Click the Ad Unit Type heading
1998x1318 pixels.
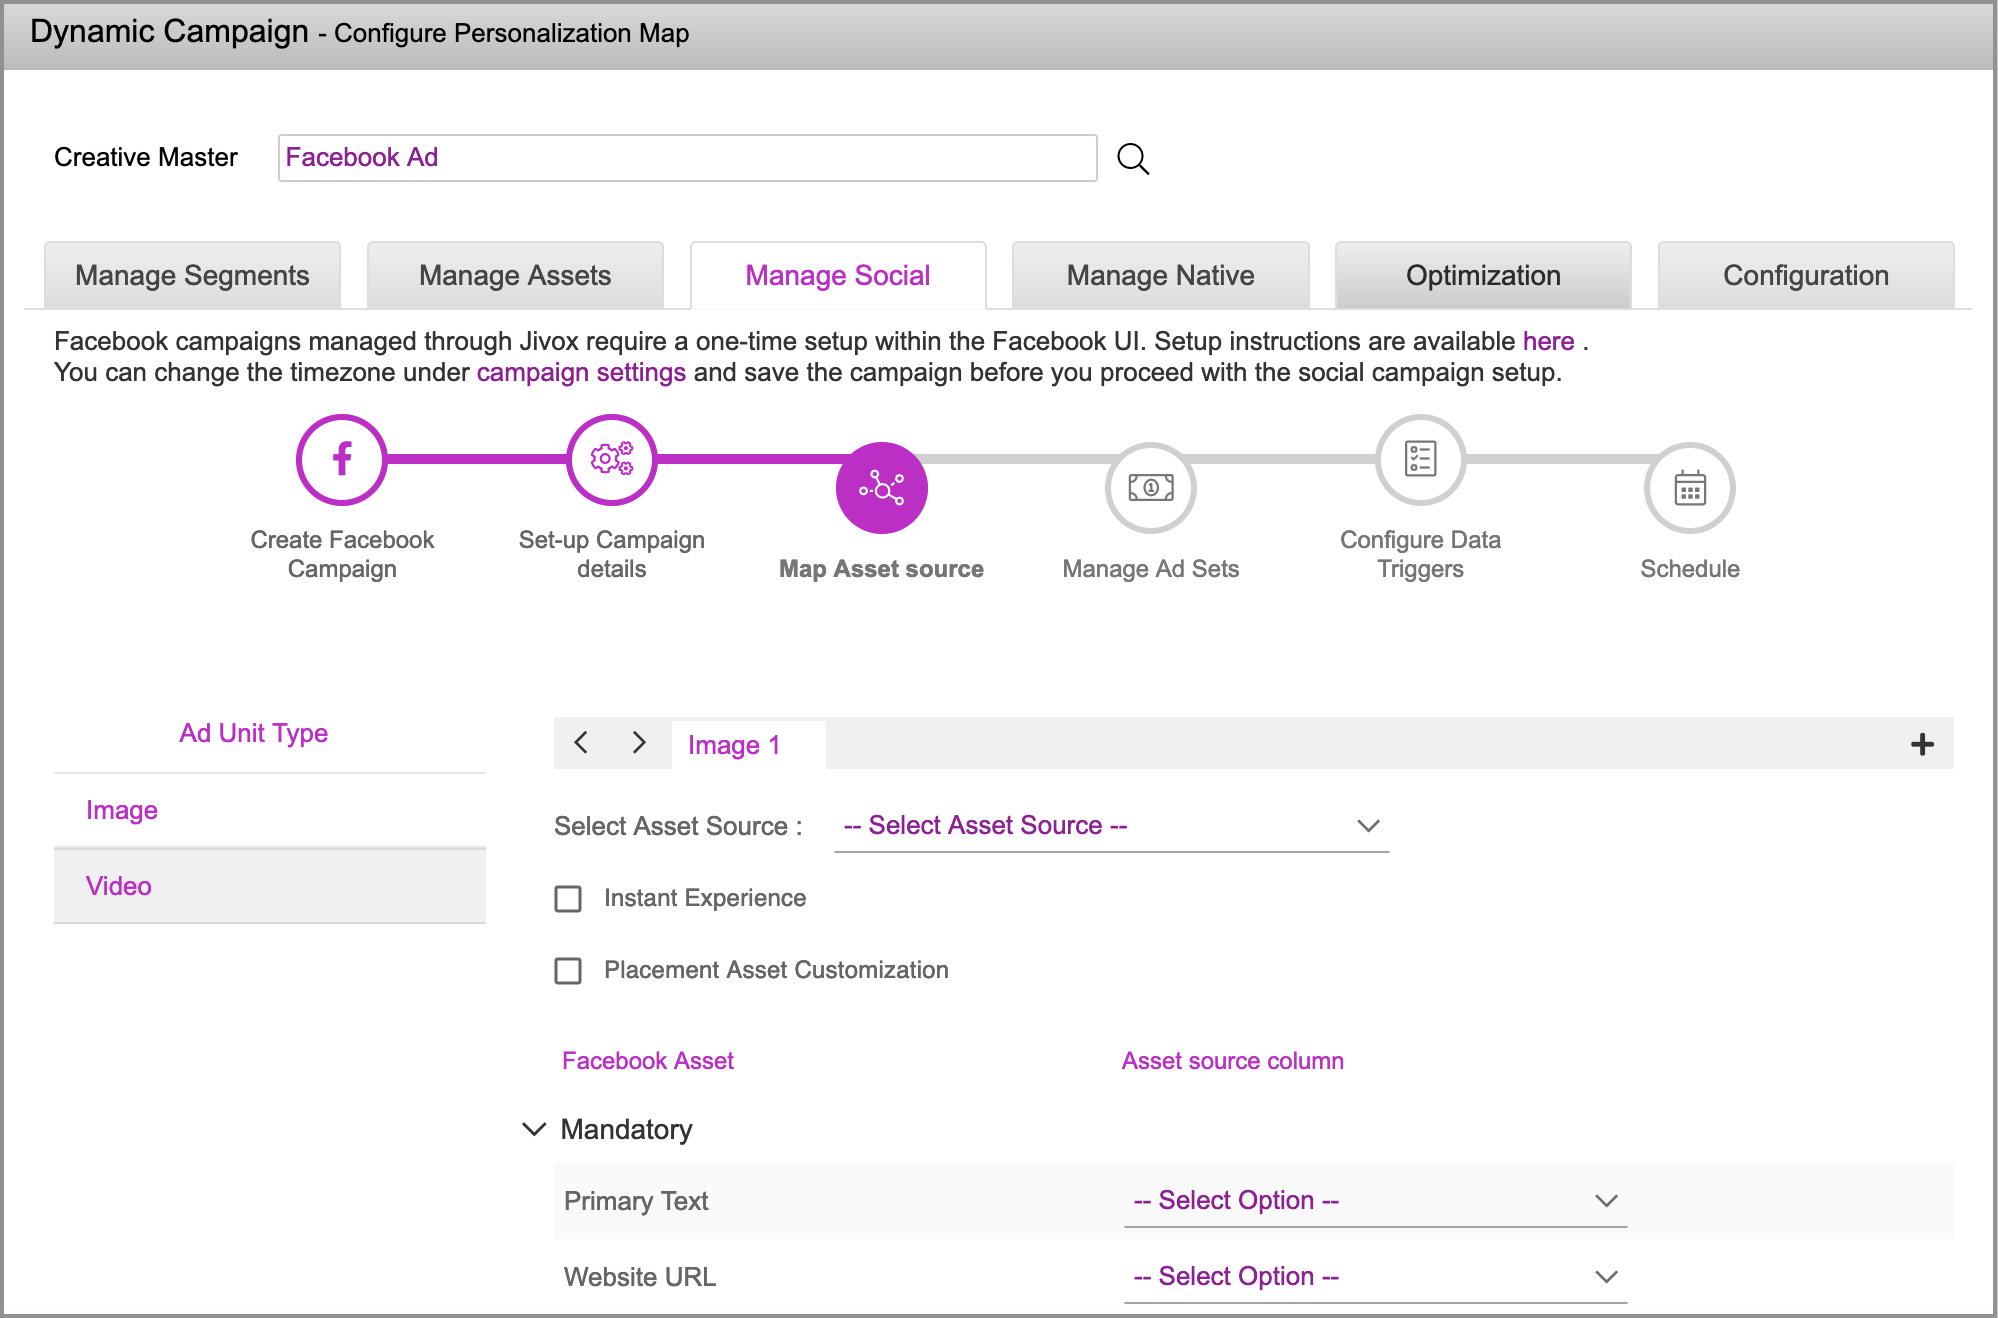(254, 733)
